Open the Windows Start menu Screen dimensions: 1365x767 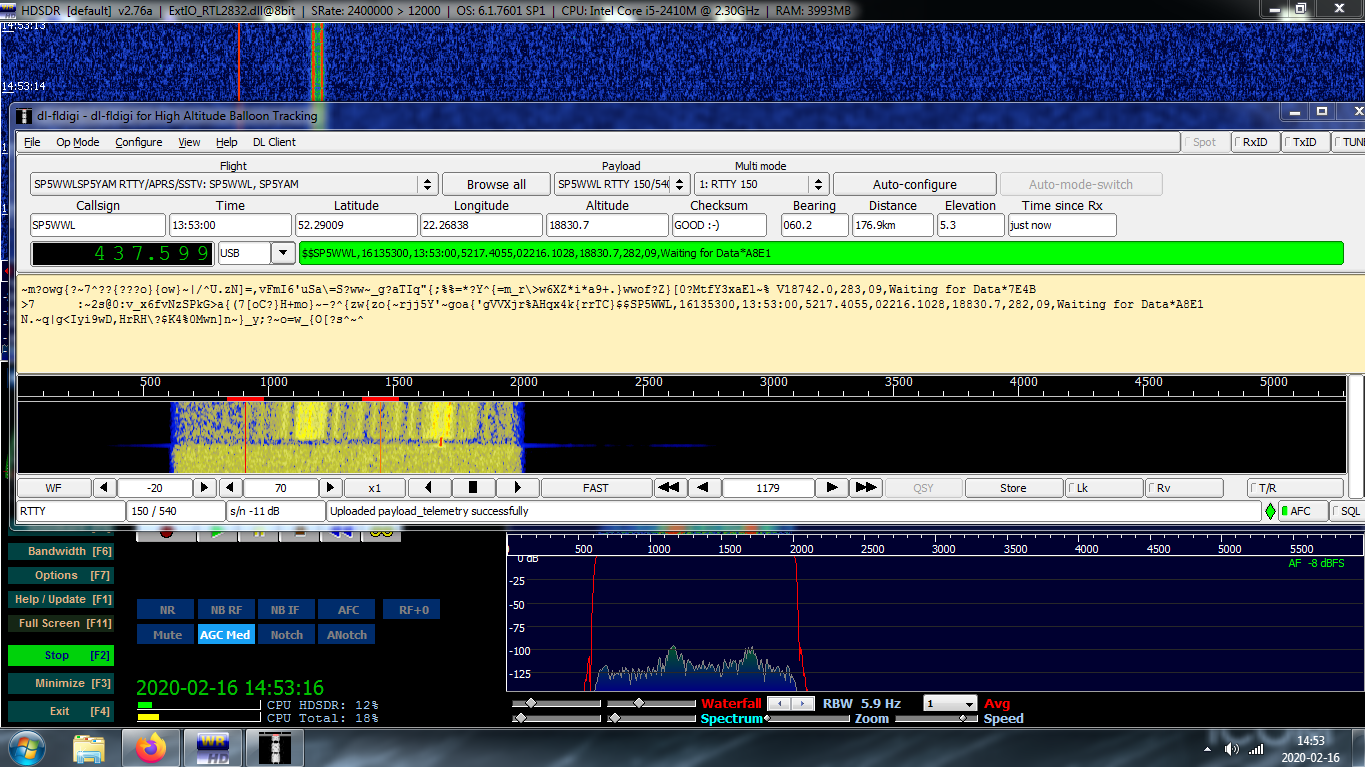[27, 747]
